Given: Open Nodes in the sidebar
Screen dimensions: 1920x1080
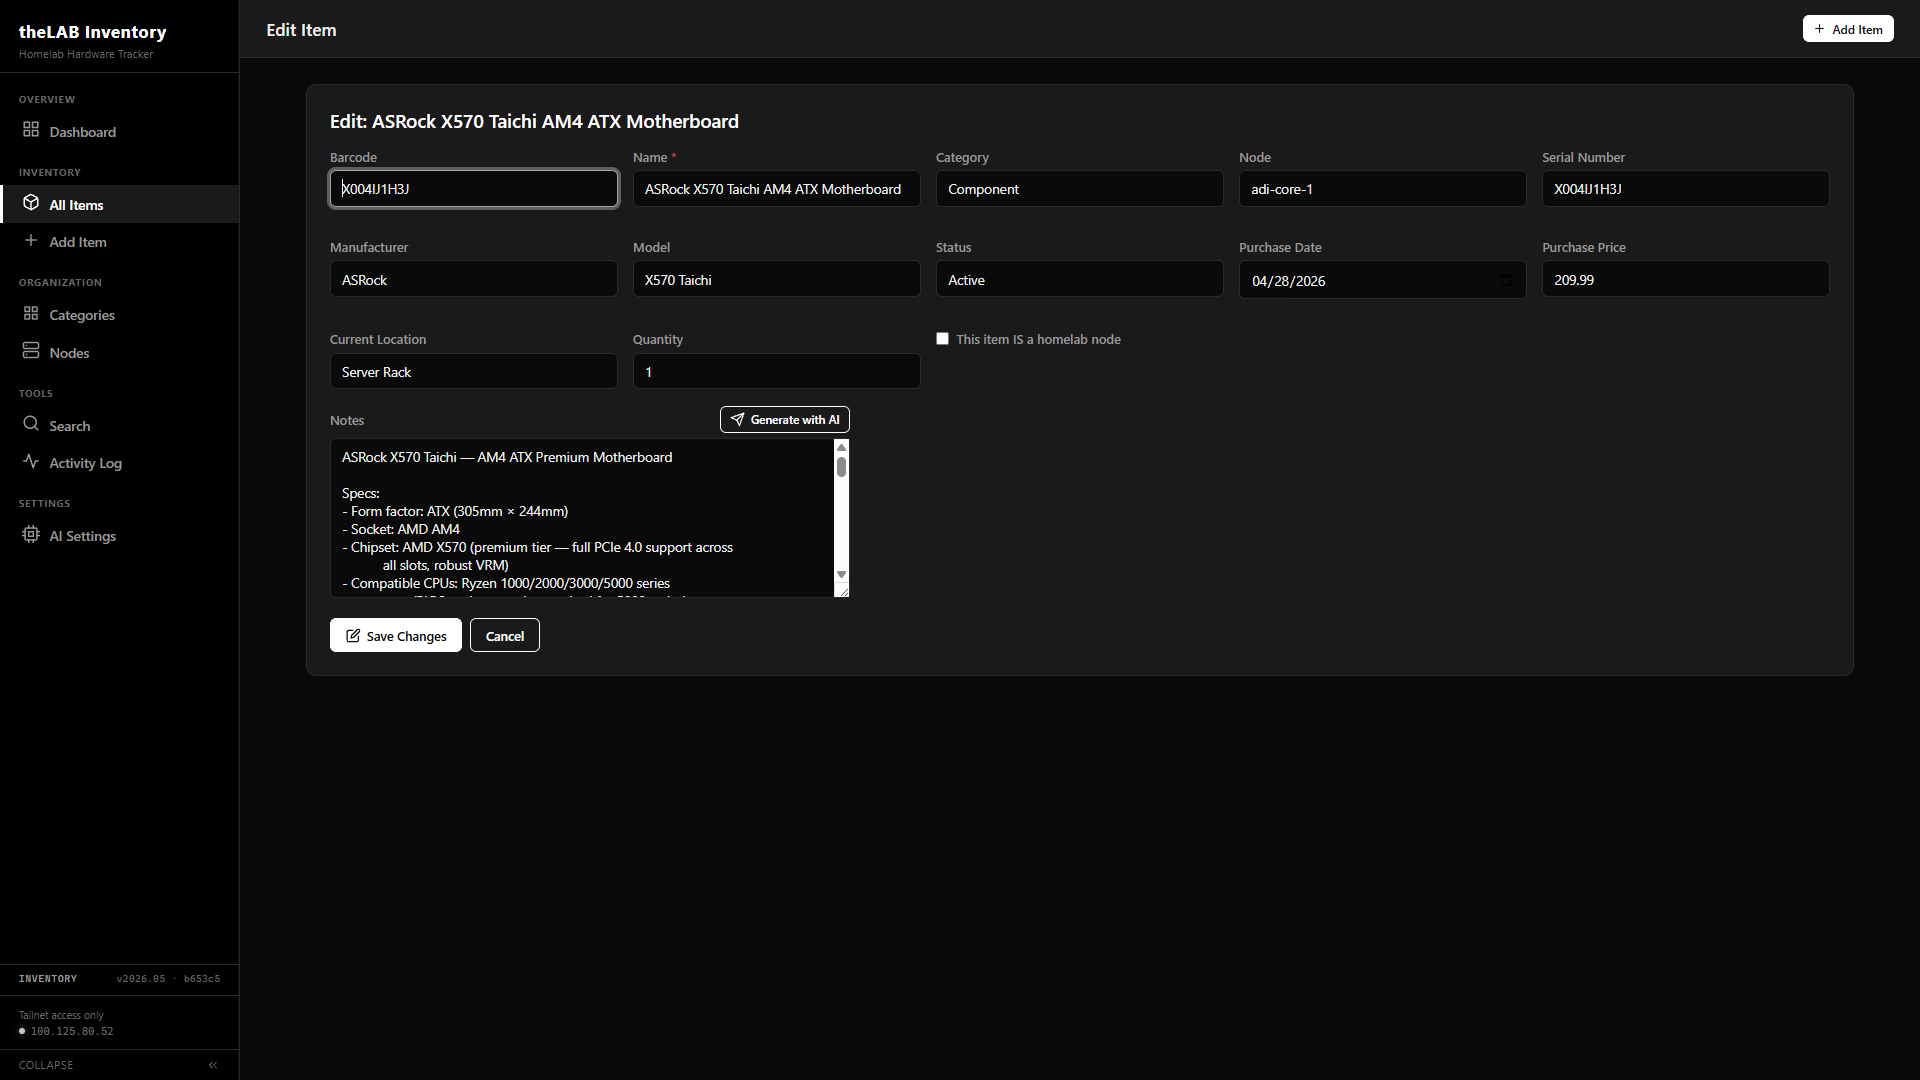Looking at the screenshot, I should [x=119, y=353].
